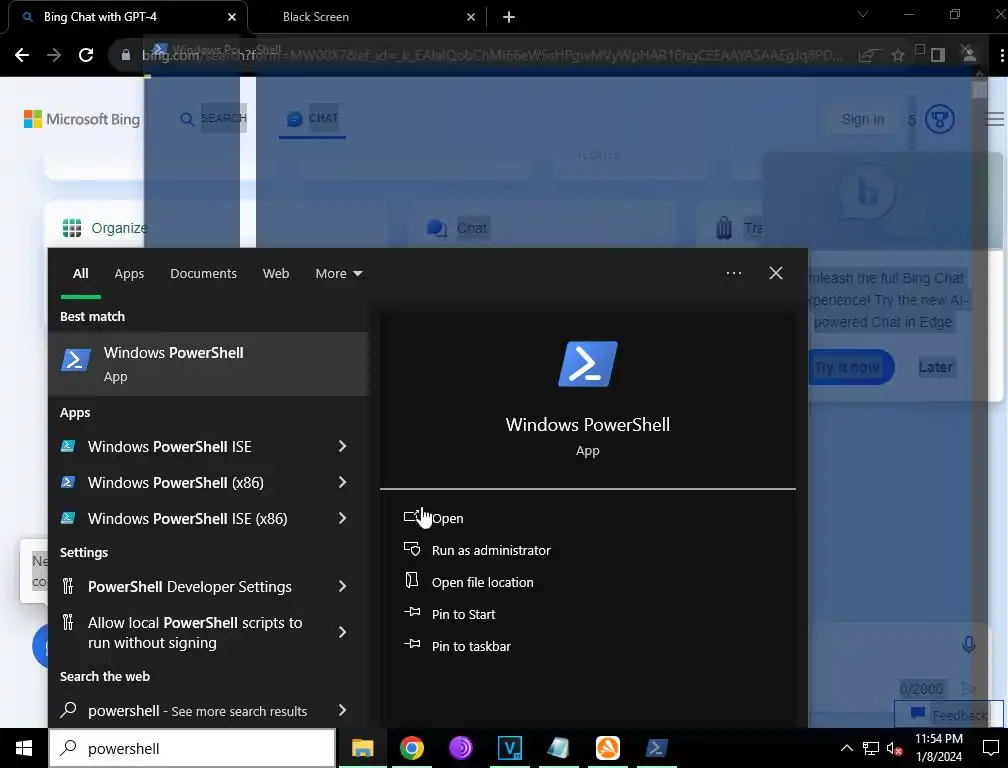Expand options for Windows PowerShell (x86)

(x=343, y=482)
